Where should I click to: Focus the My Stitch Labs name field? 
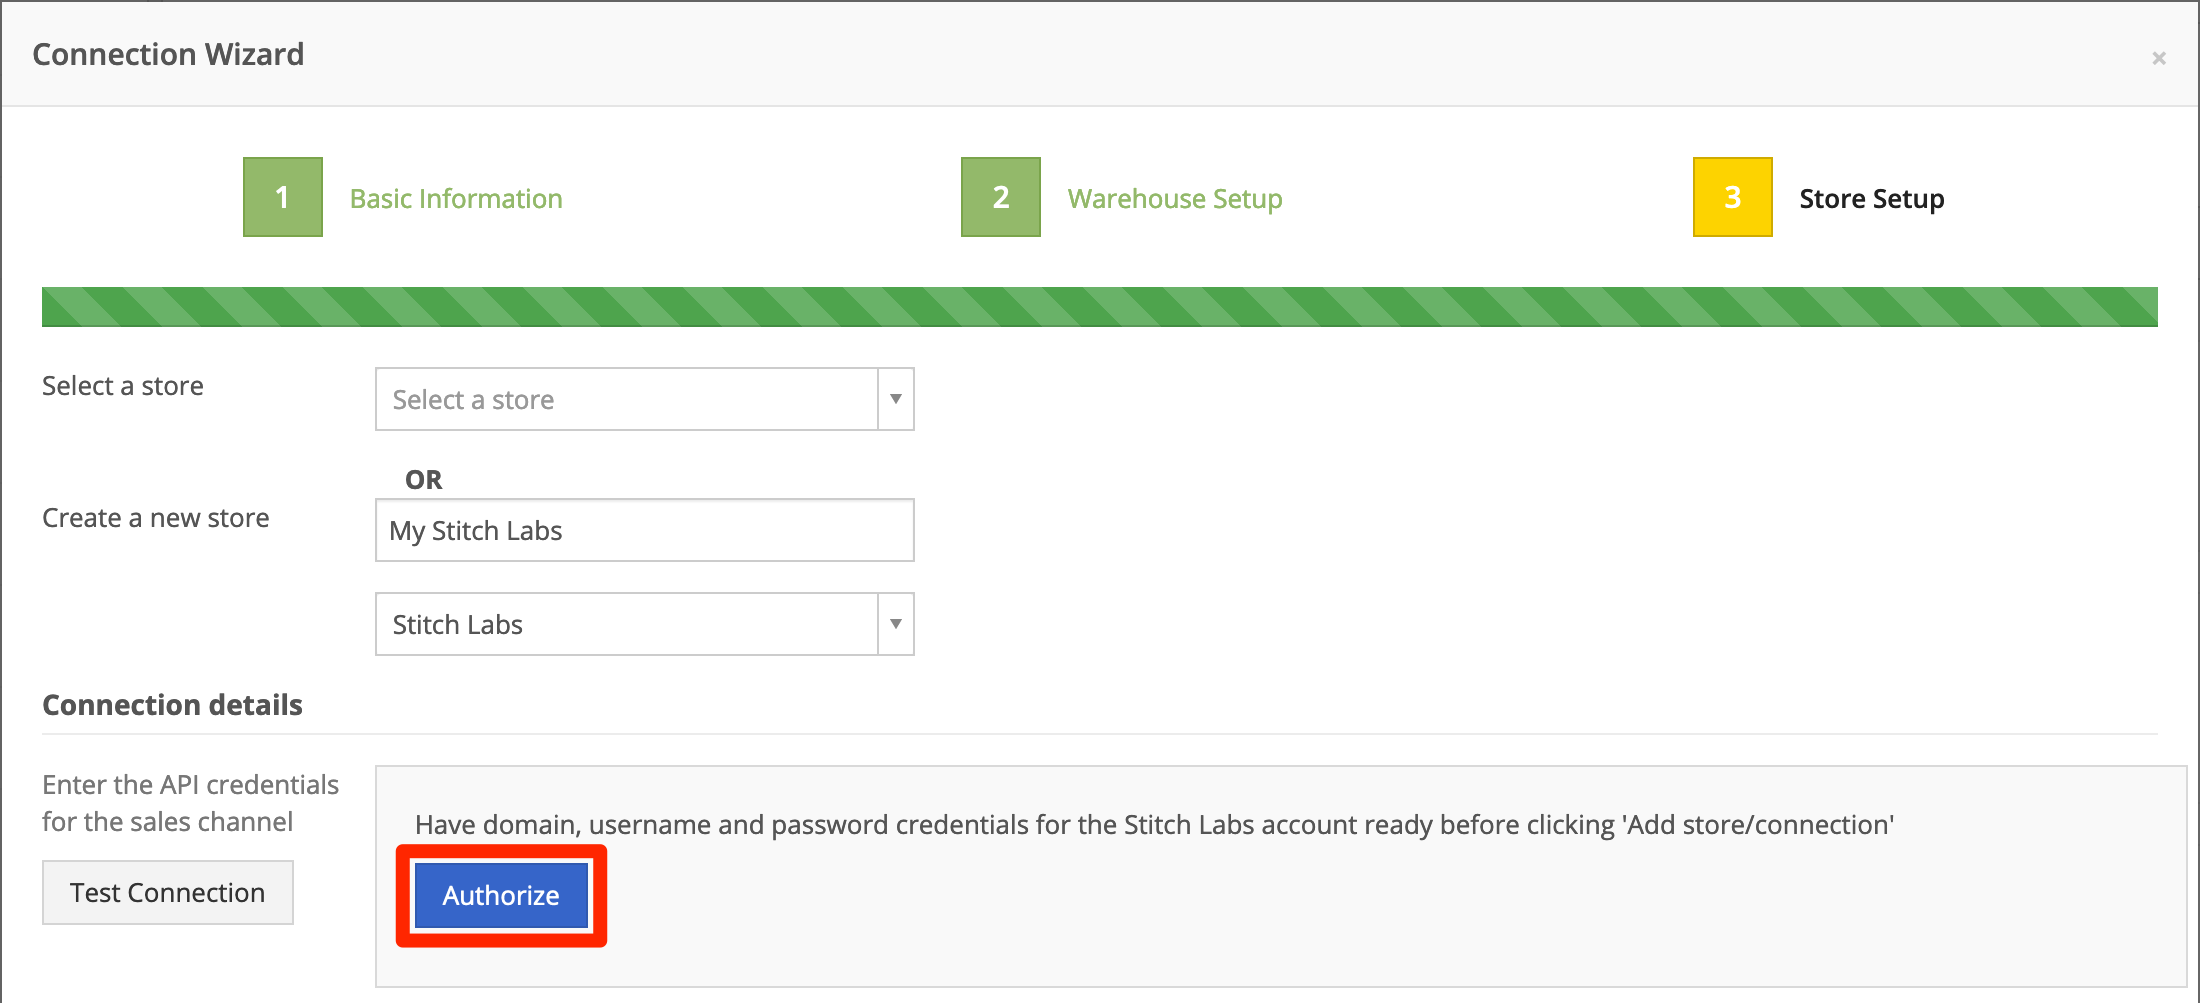[645, 530]
